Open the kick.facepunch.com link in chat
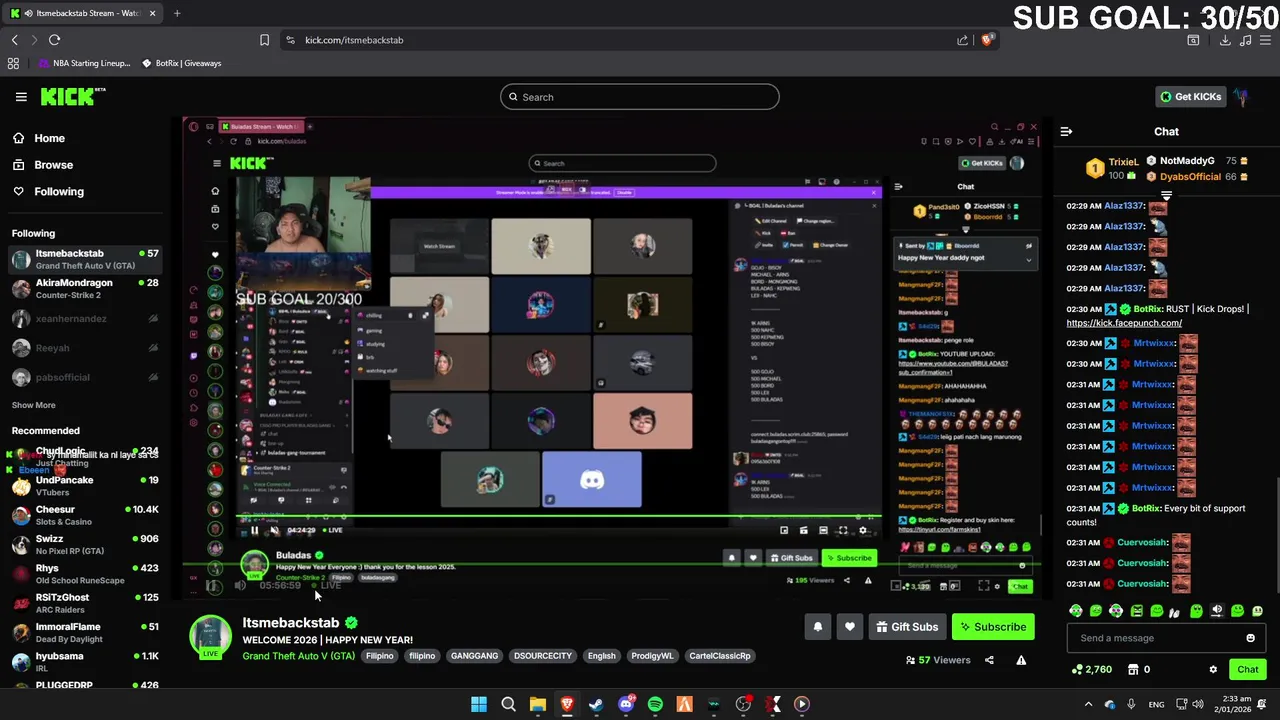 point(1124,323)
